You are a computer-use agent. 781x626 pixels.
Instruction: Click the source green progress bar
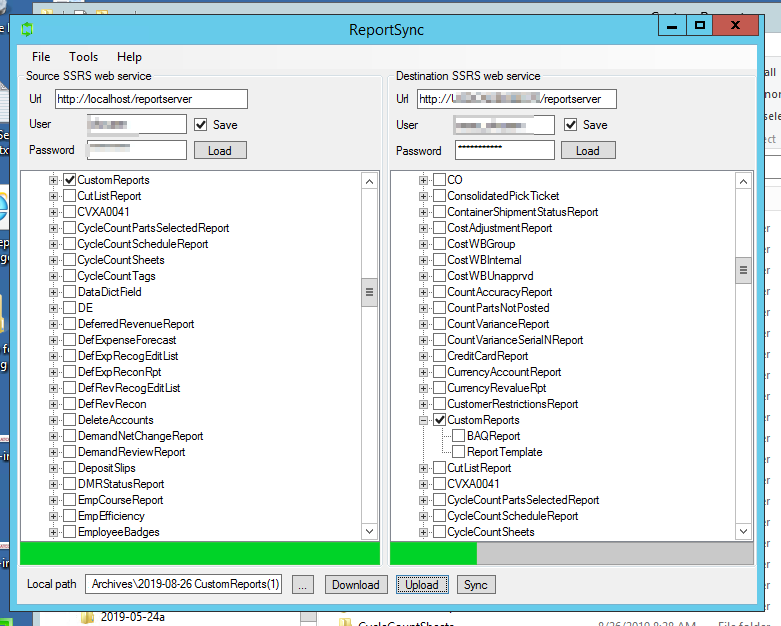(200, 553)
